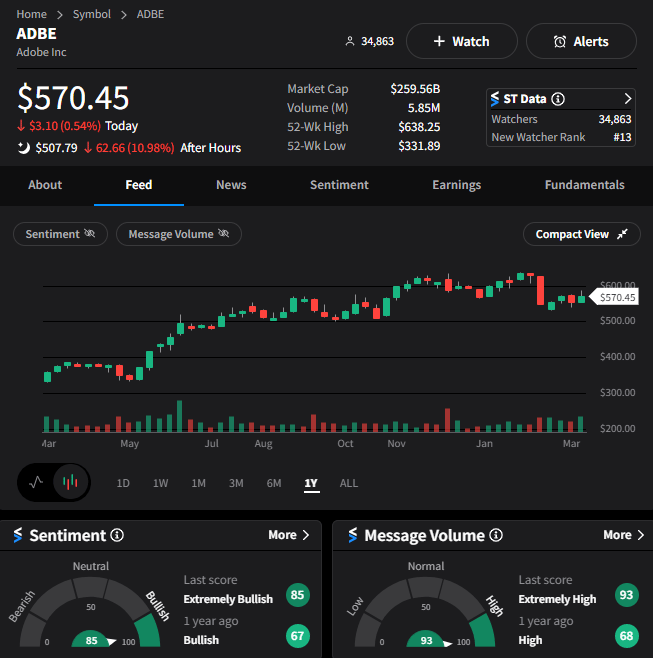
Task: Click the ADBE breadcrumb link
Action: tap(150, 14)
